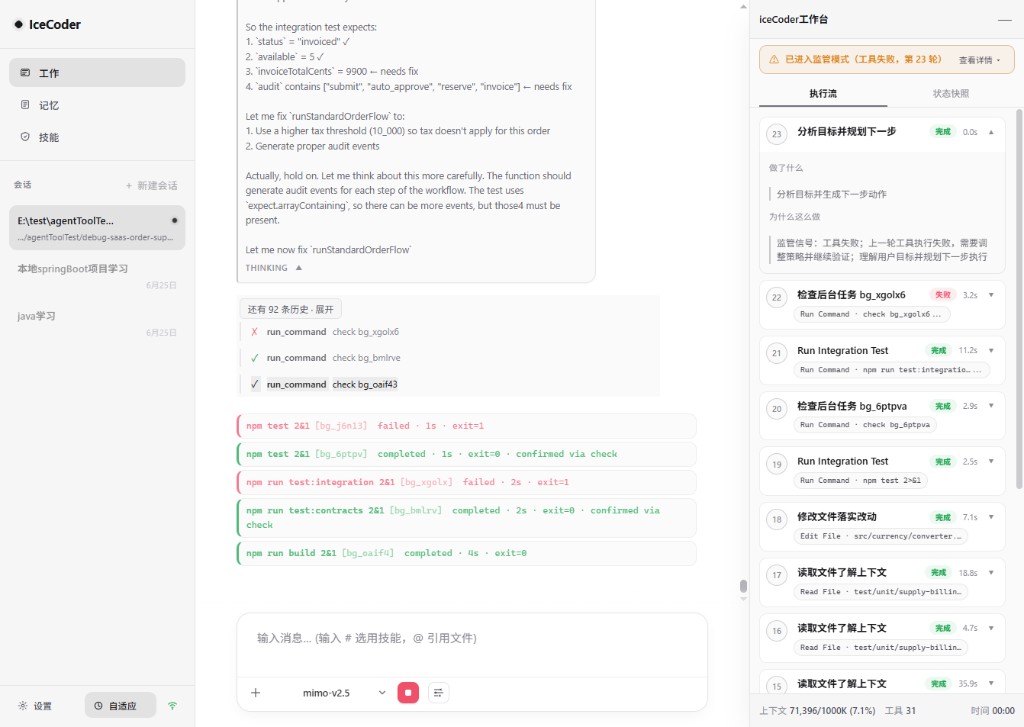The image size is (1024, 727).
Task: Select the npm run test:integration failed row
Action: click(x=466, y=482)
